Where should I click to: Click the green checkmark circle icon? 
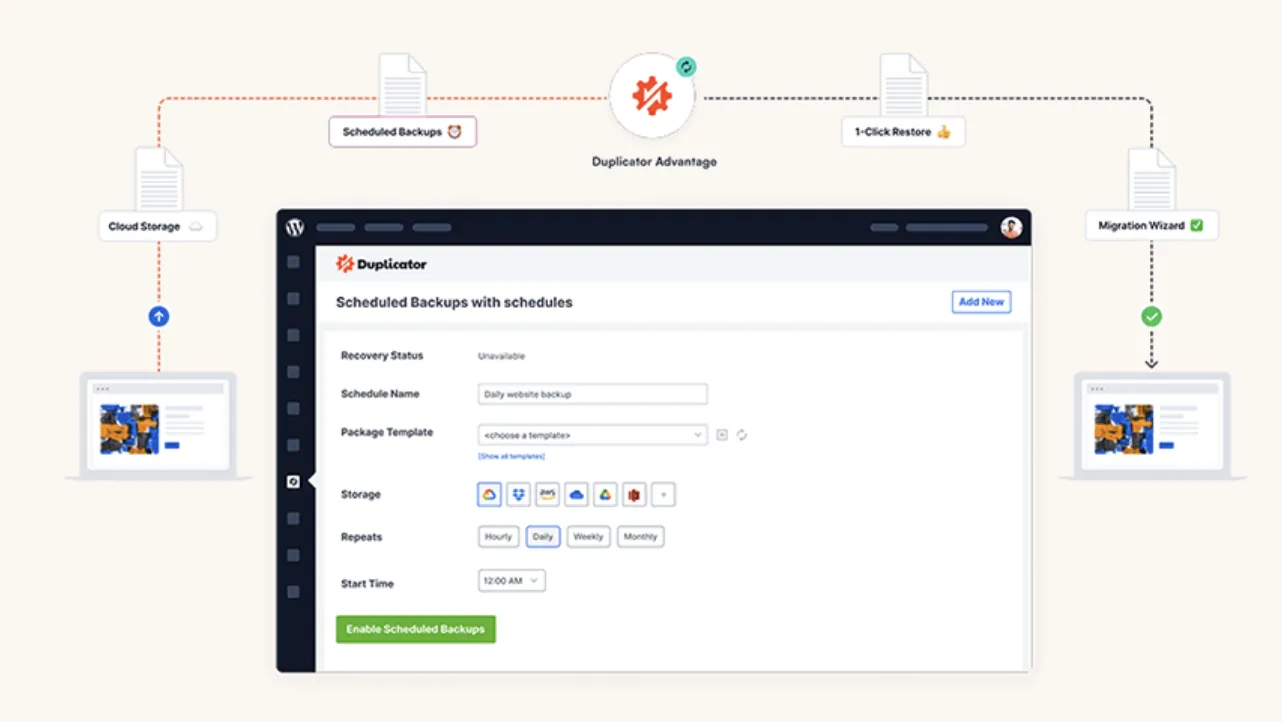tap(1152, 316)
